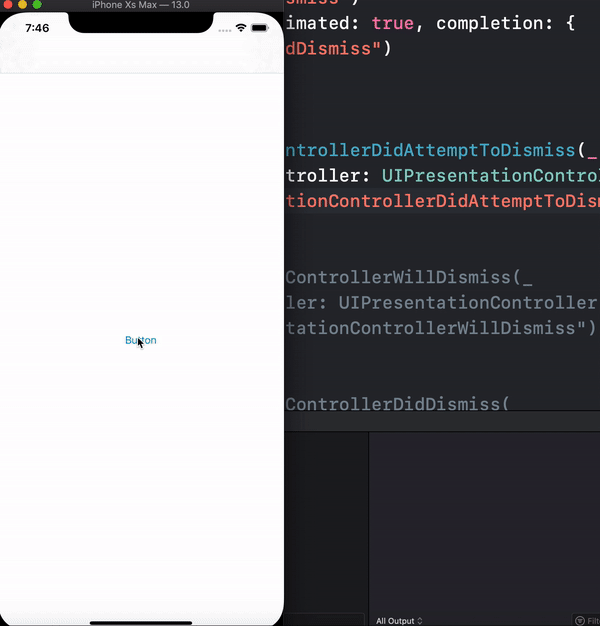
Task: Click the home indicator bar at bottom
Action: pos(141,622)
